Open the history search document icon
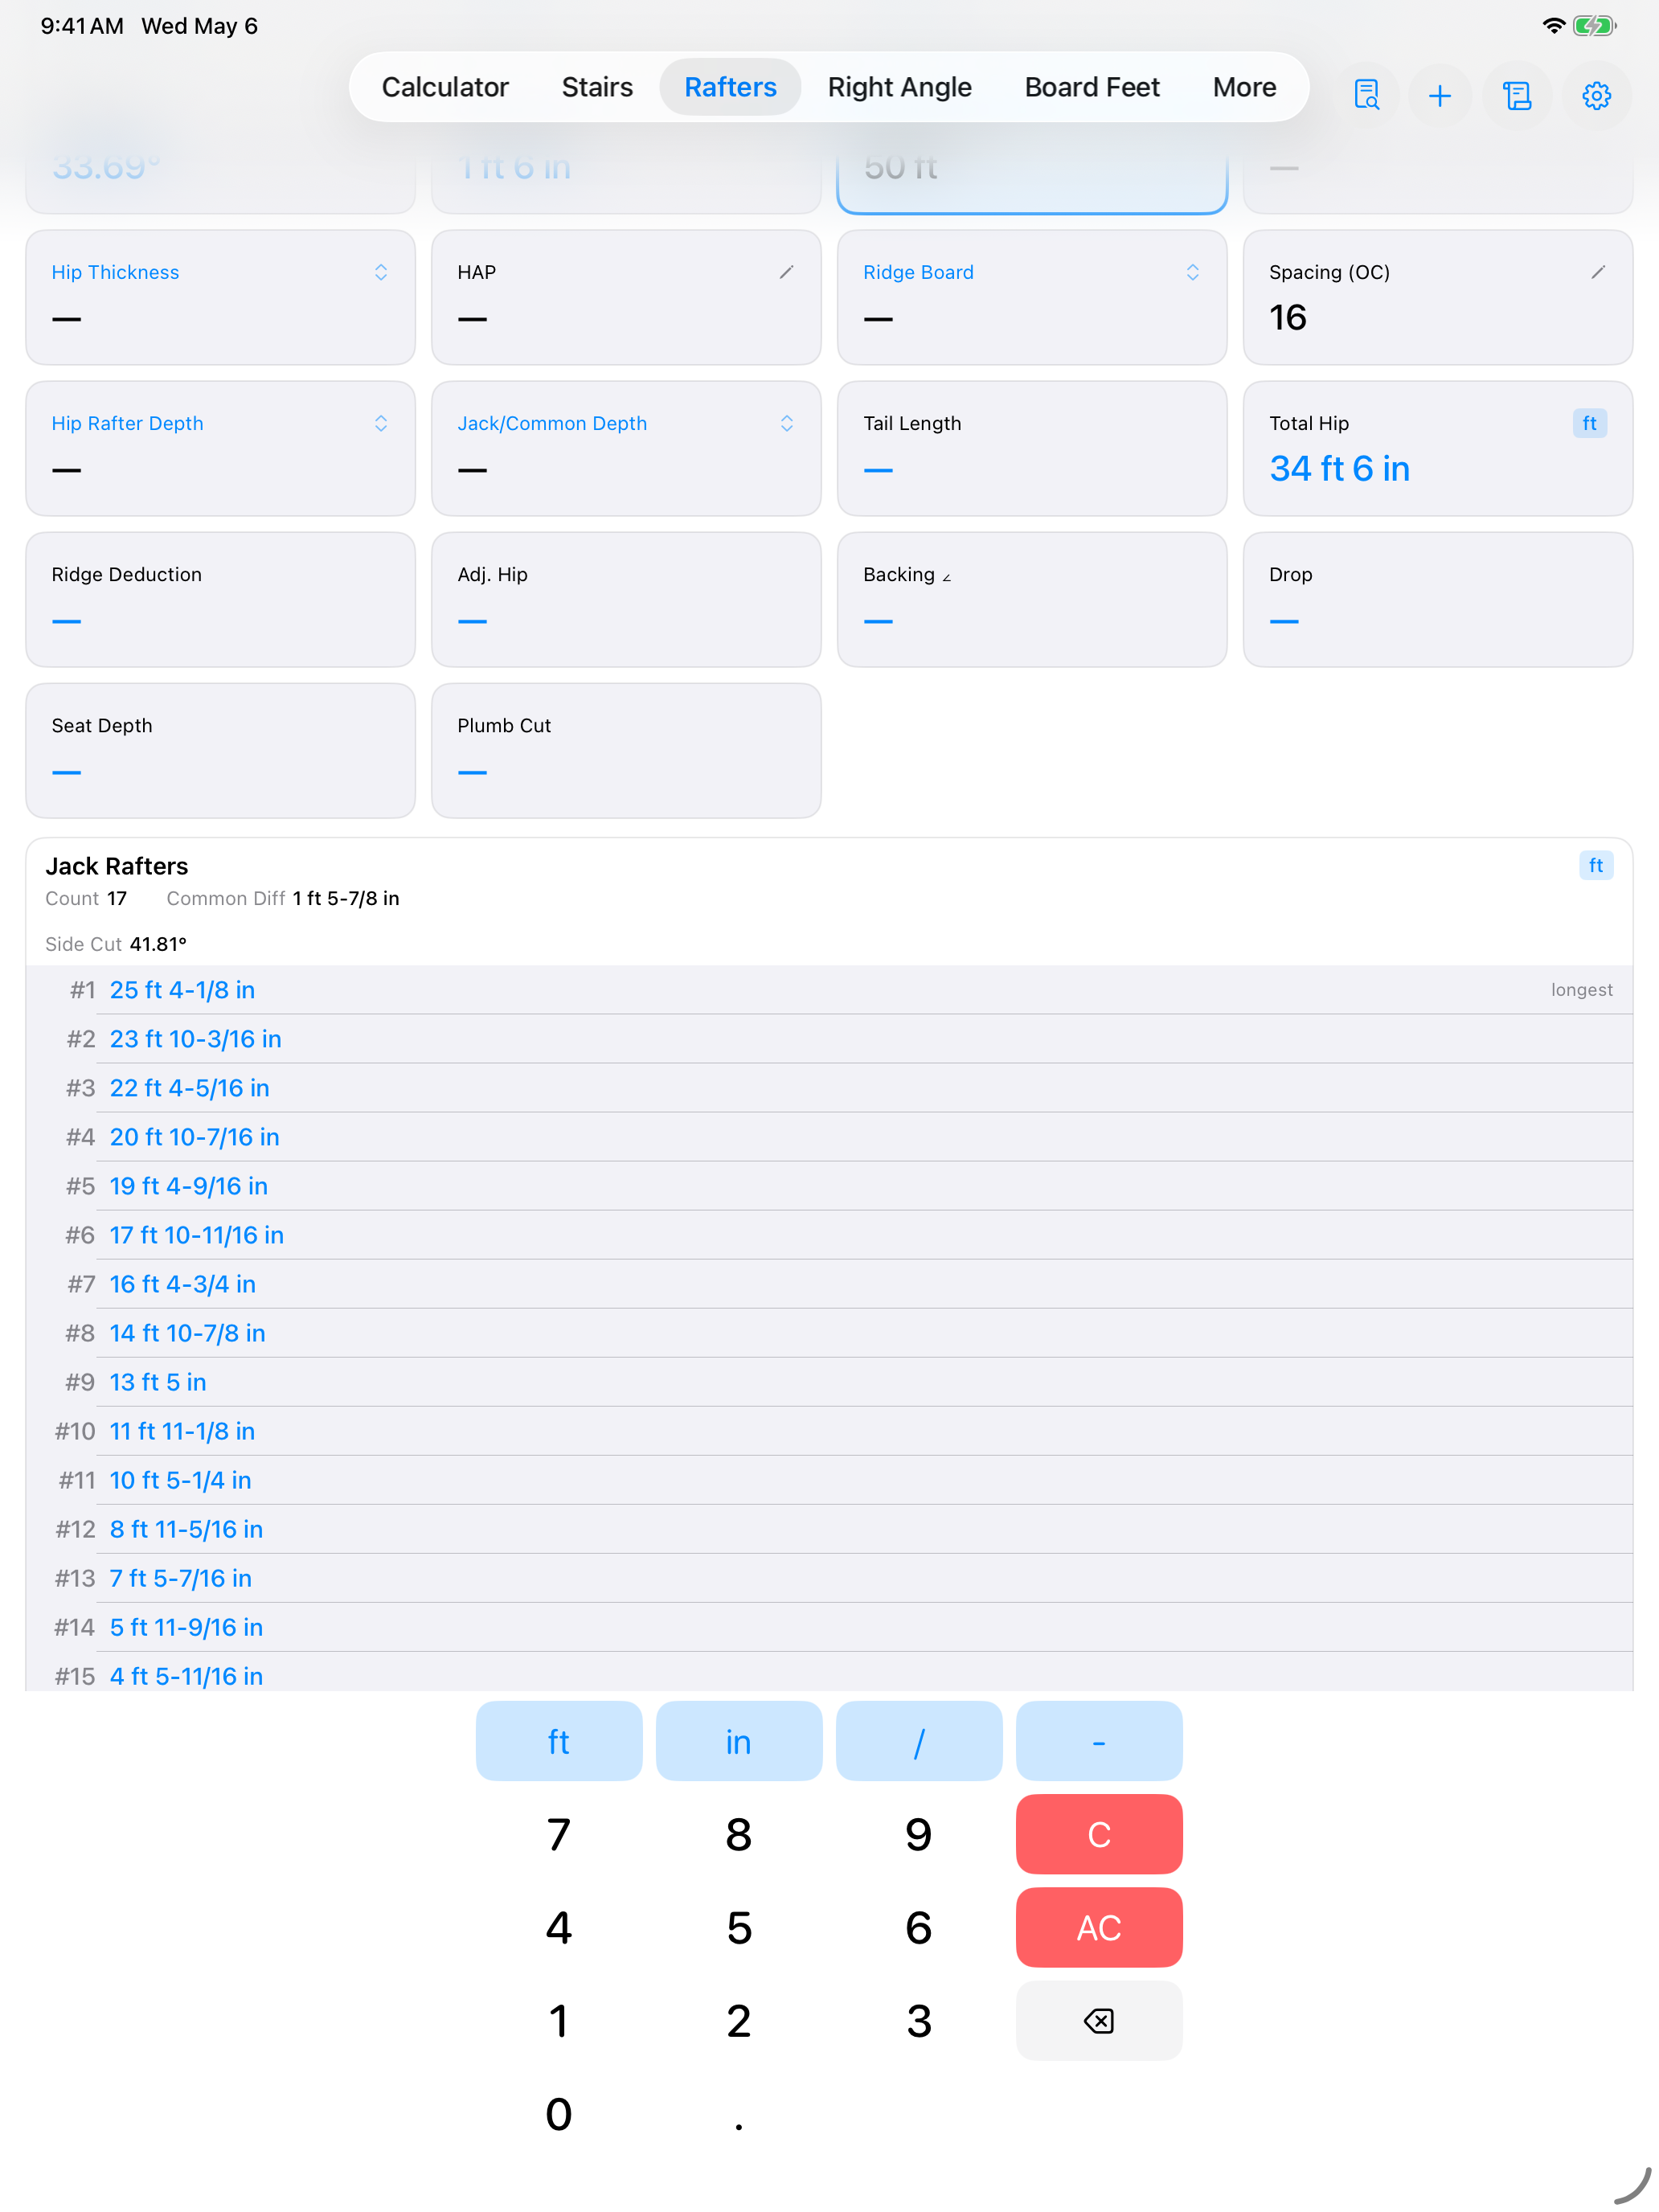The width and height of the screenshot is (1659, 2212). click(x=1366, y=96)
